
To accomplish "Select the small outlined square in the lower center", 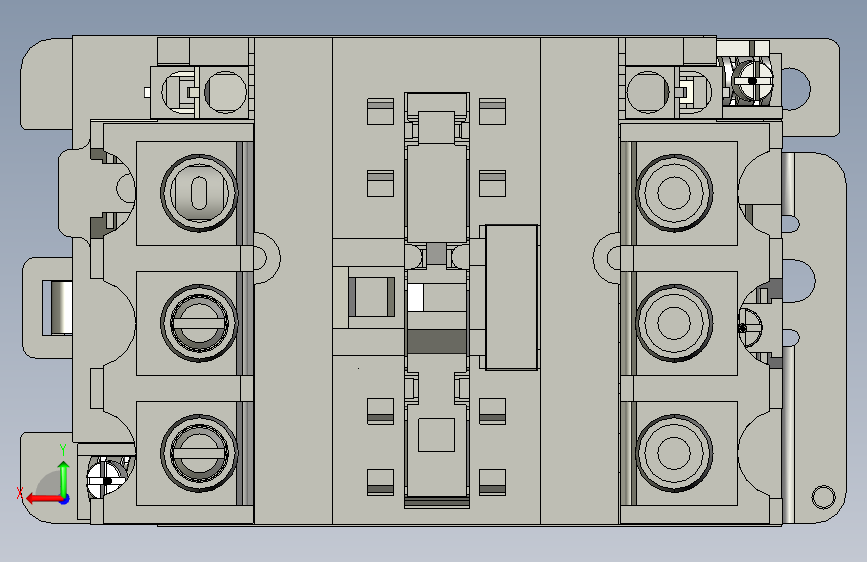I will click(x=436, y=435).
